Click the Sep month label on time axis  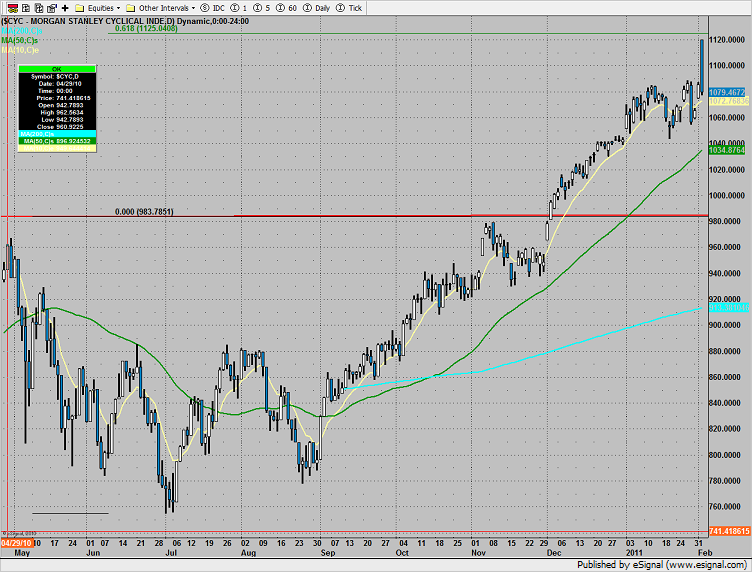point(328,553)
